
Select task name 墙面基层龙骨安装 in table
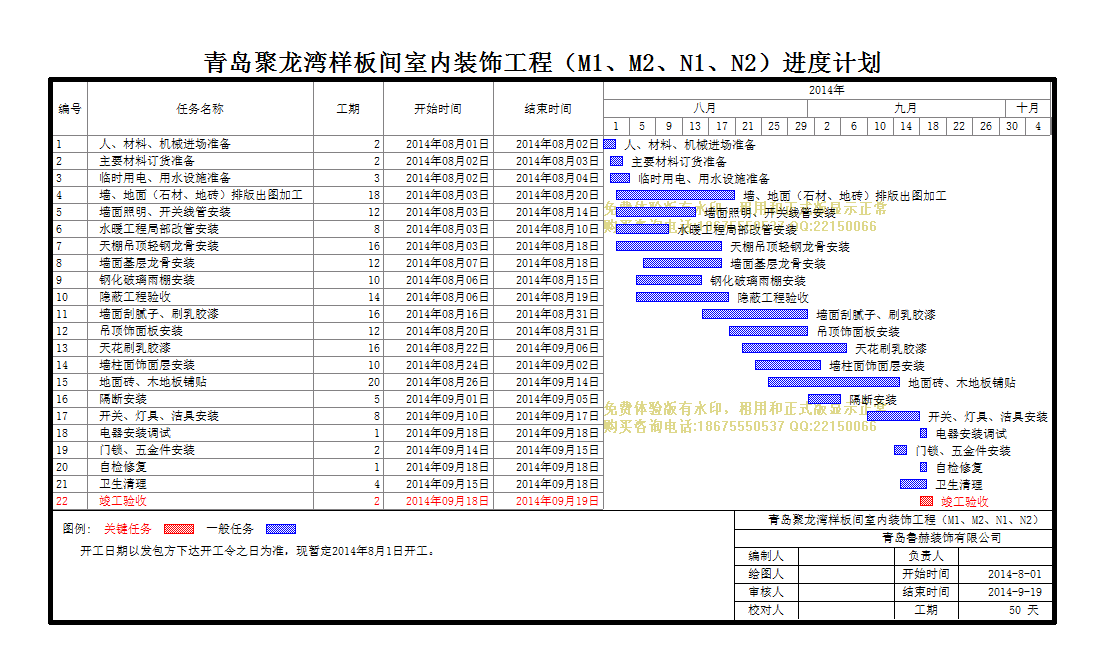tap(147, 263)
